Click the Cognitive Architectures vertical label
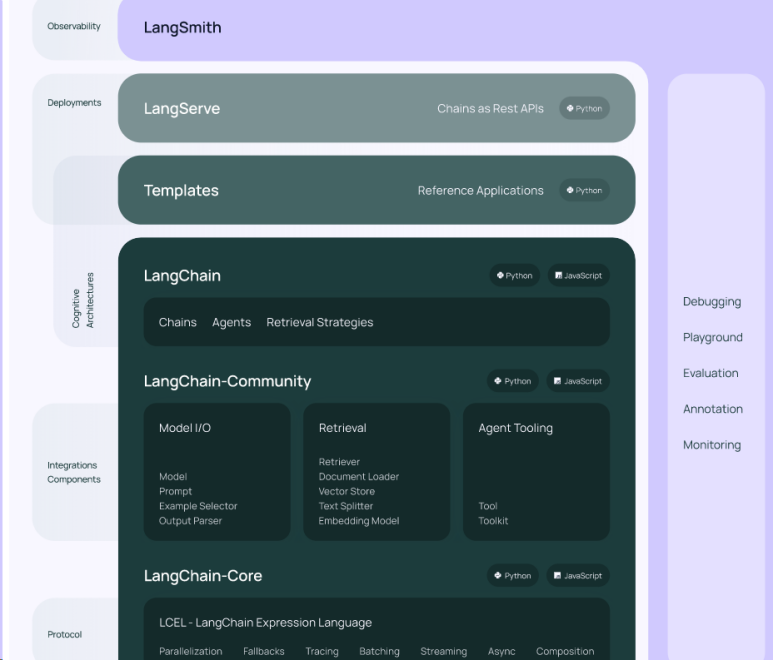 82,300
